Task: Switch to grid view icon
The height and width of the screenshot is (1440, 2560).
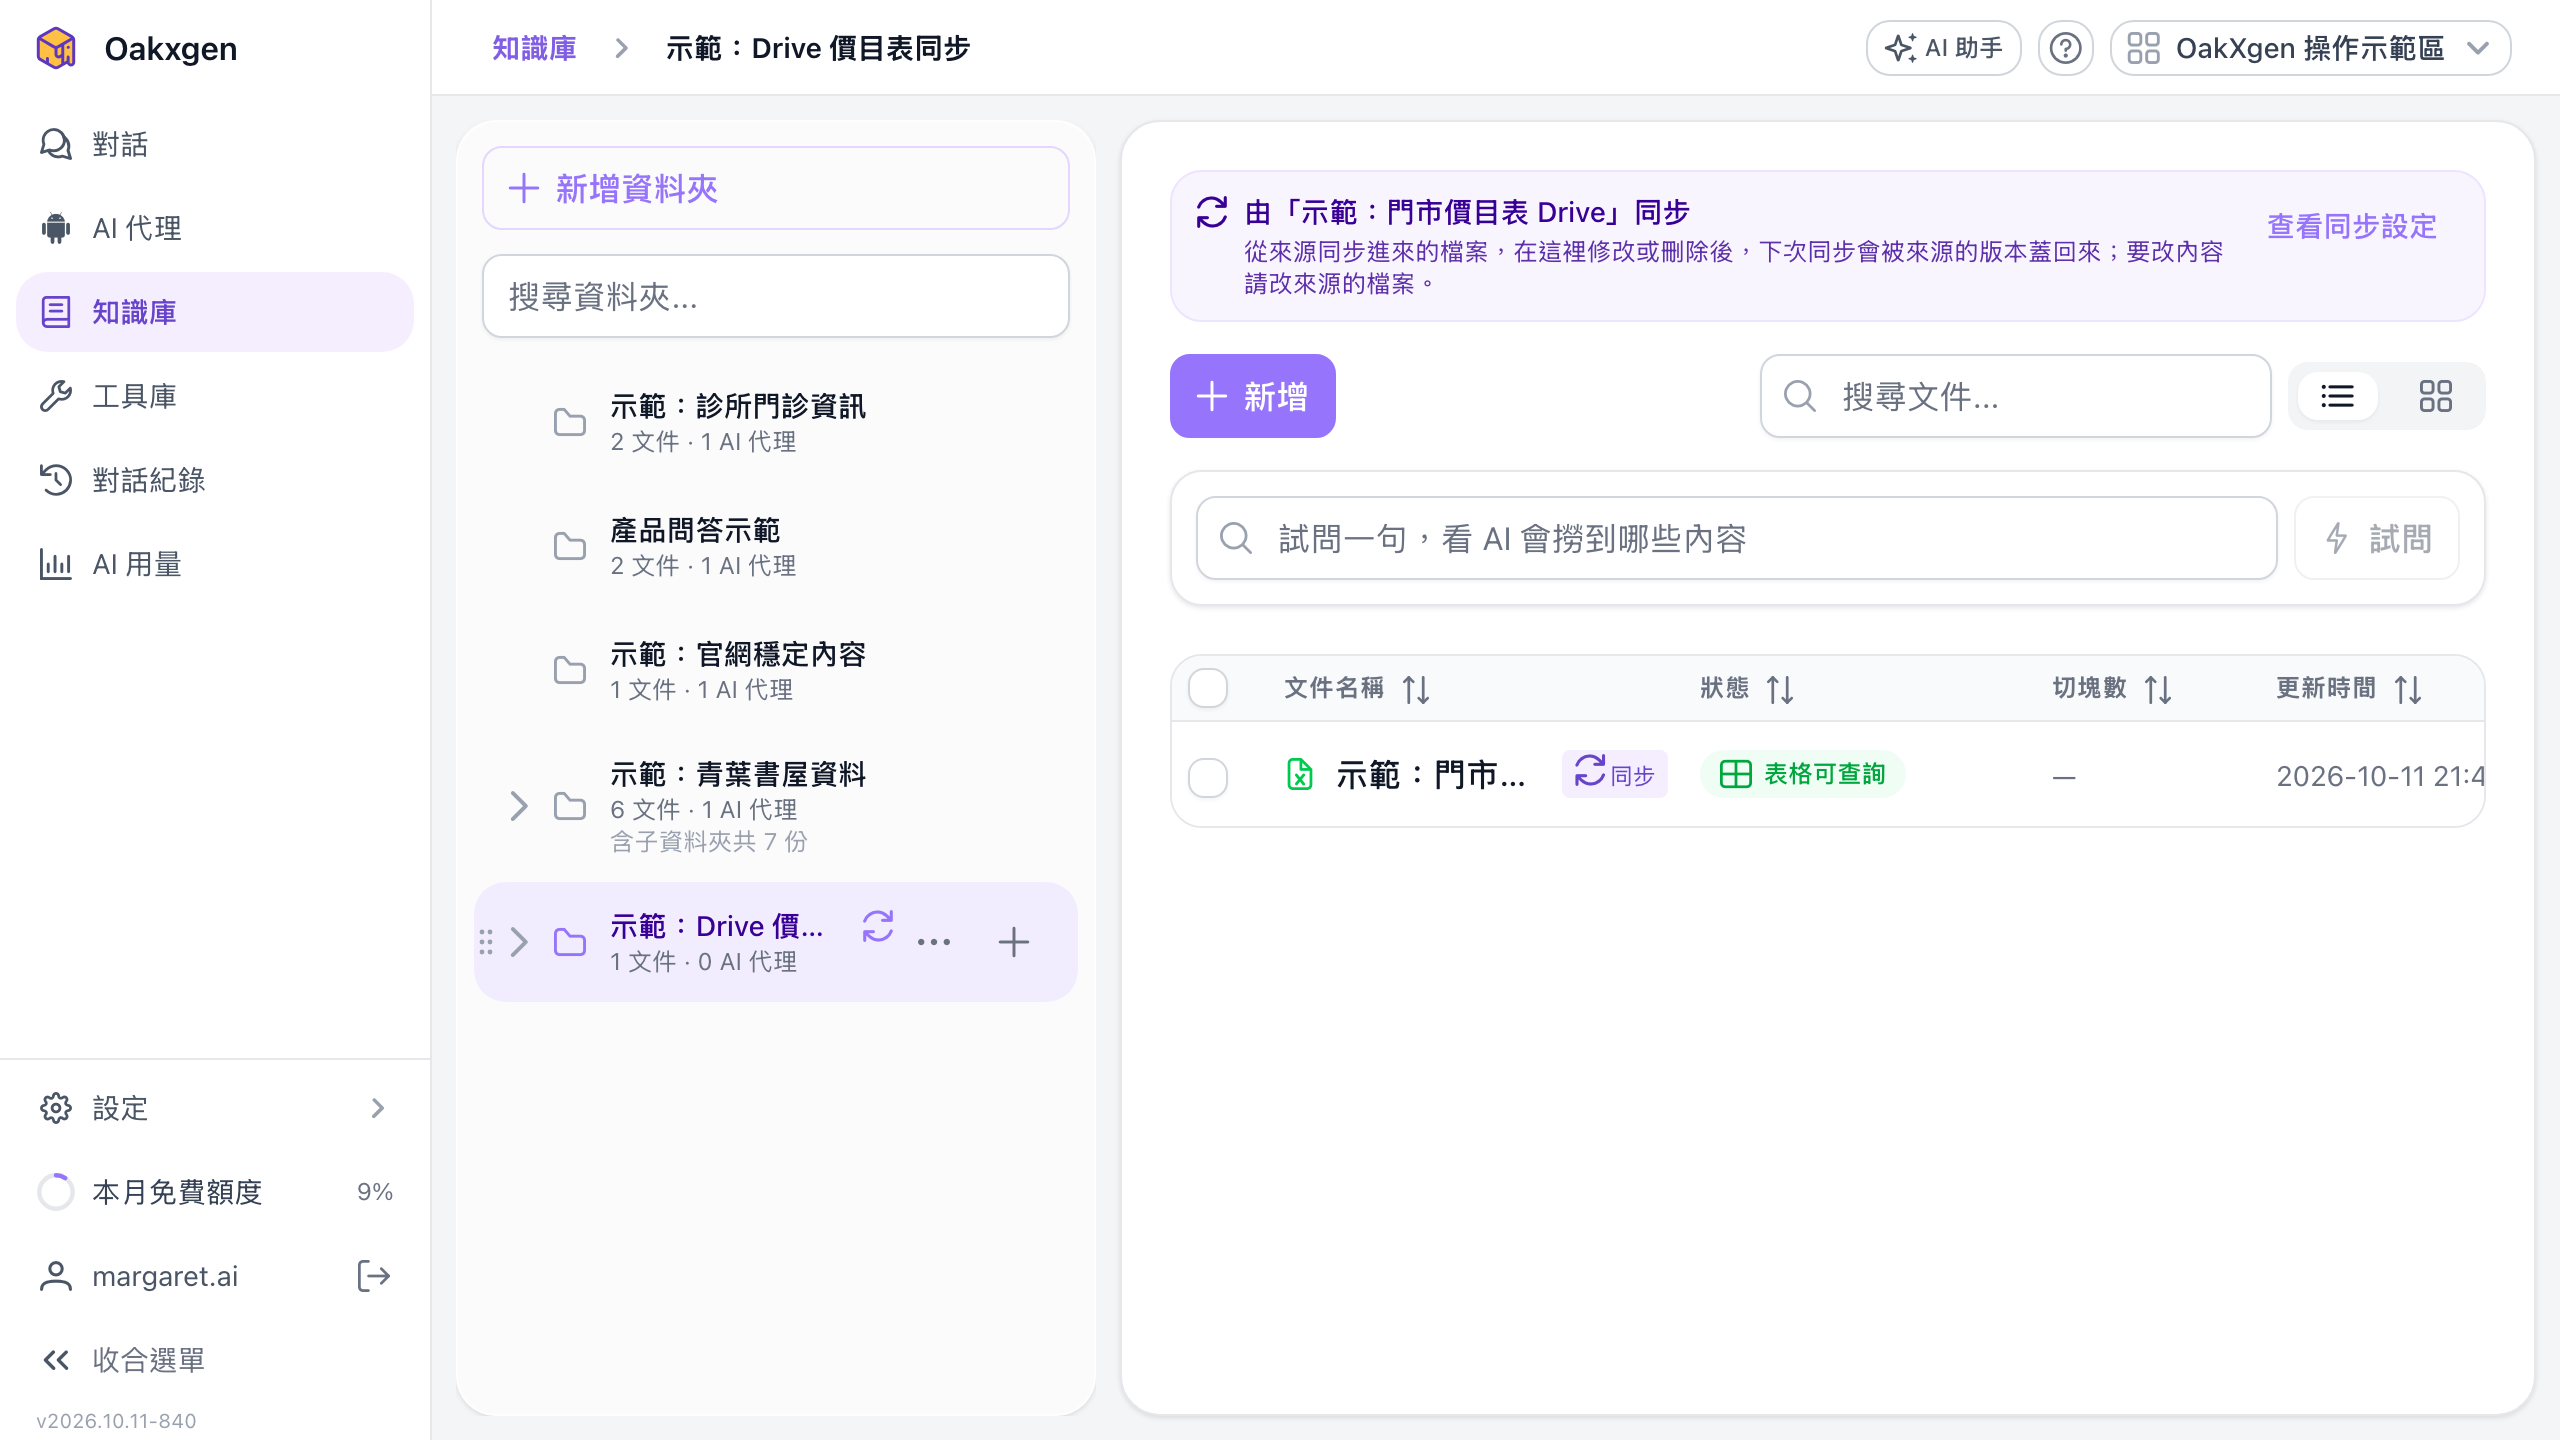Action: (2435, 396)
